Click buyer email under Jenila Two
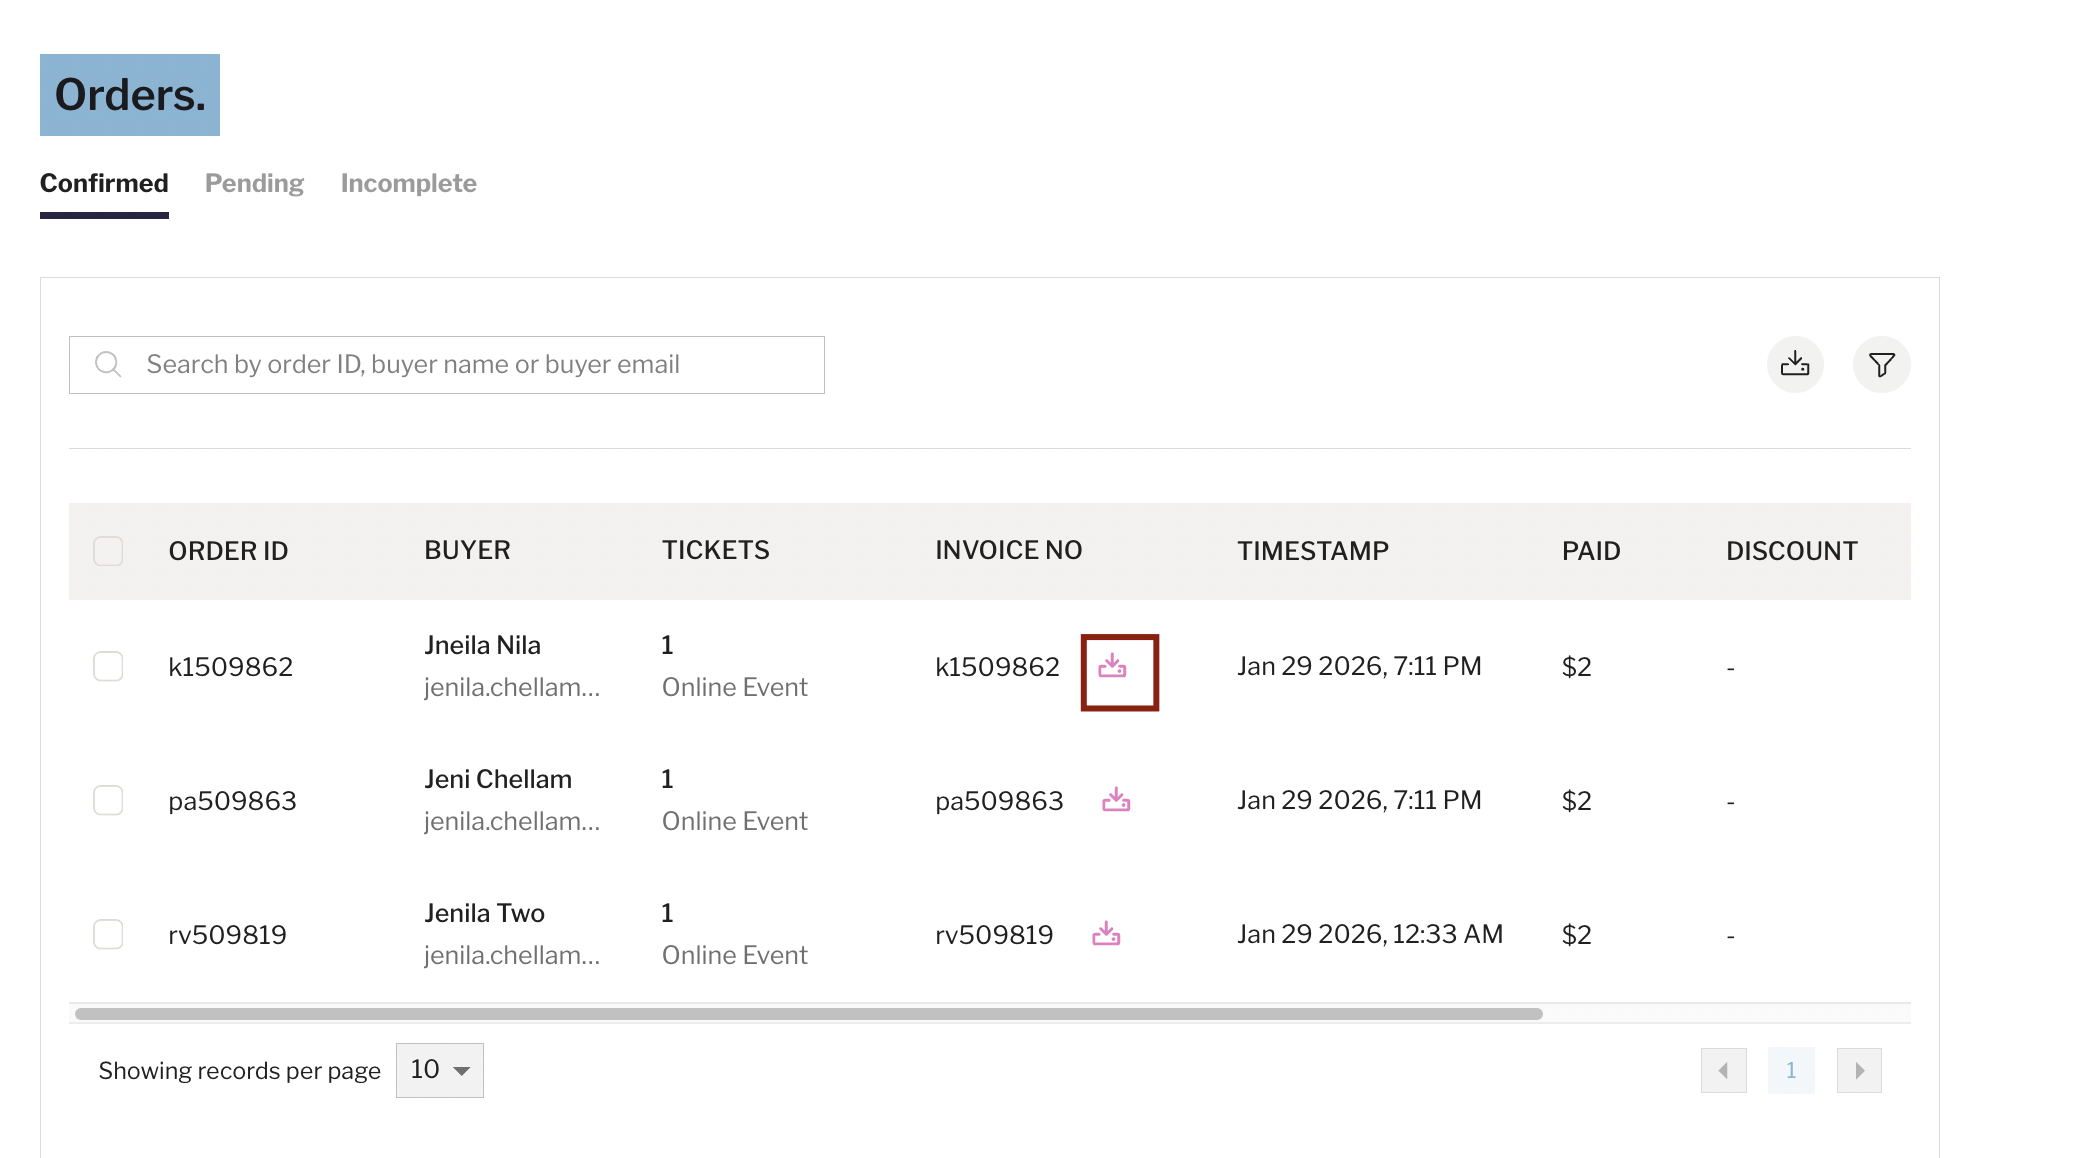This screenshot has width=2094, height=1158. 512,955
